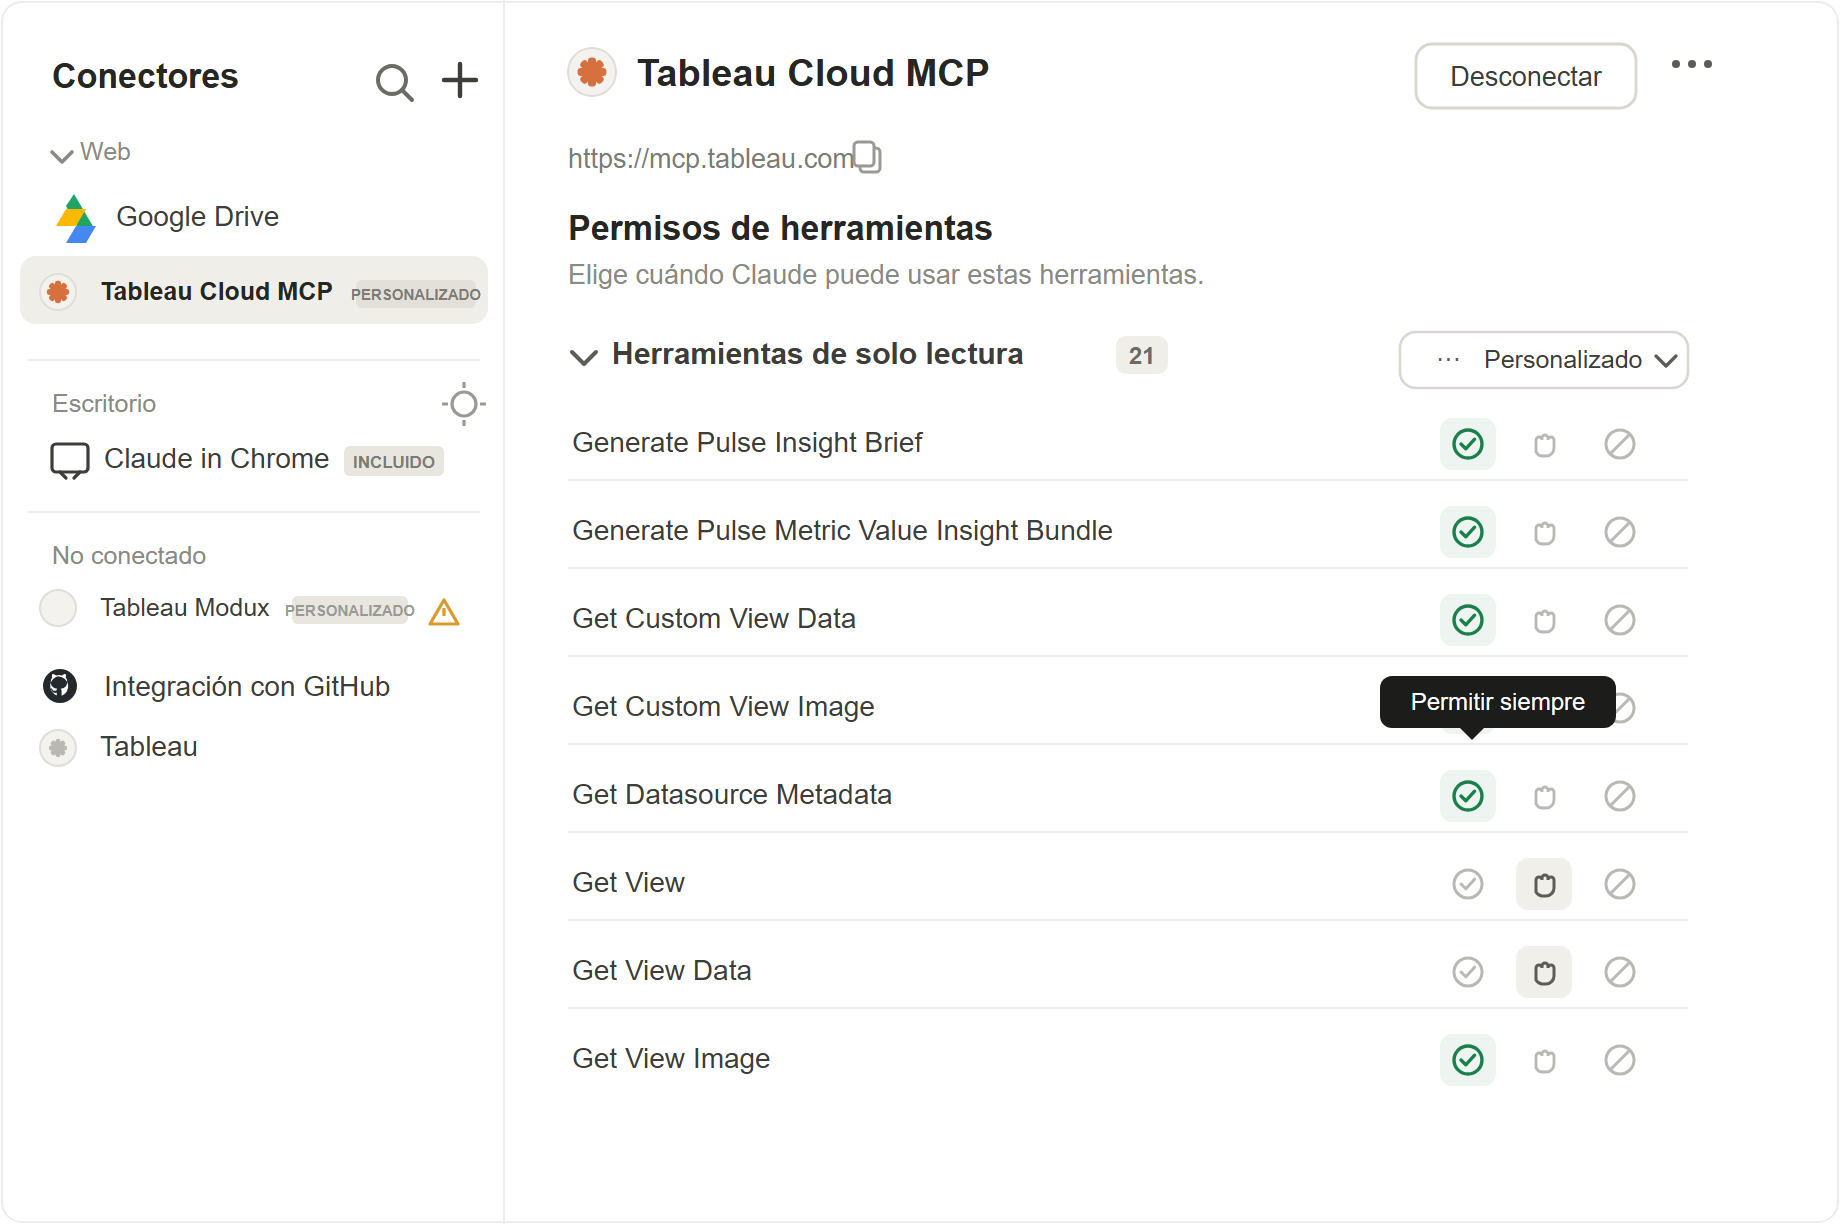
Task: Block the Get View Image tool
Action: click(x=1620, y=1060)
